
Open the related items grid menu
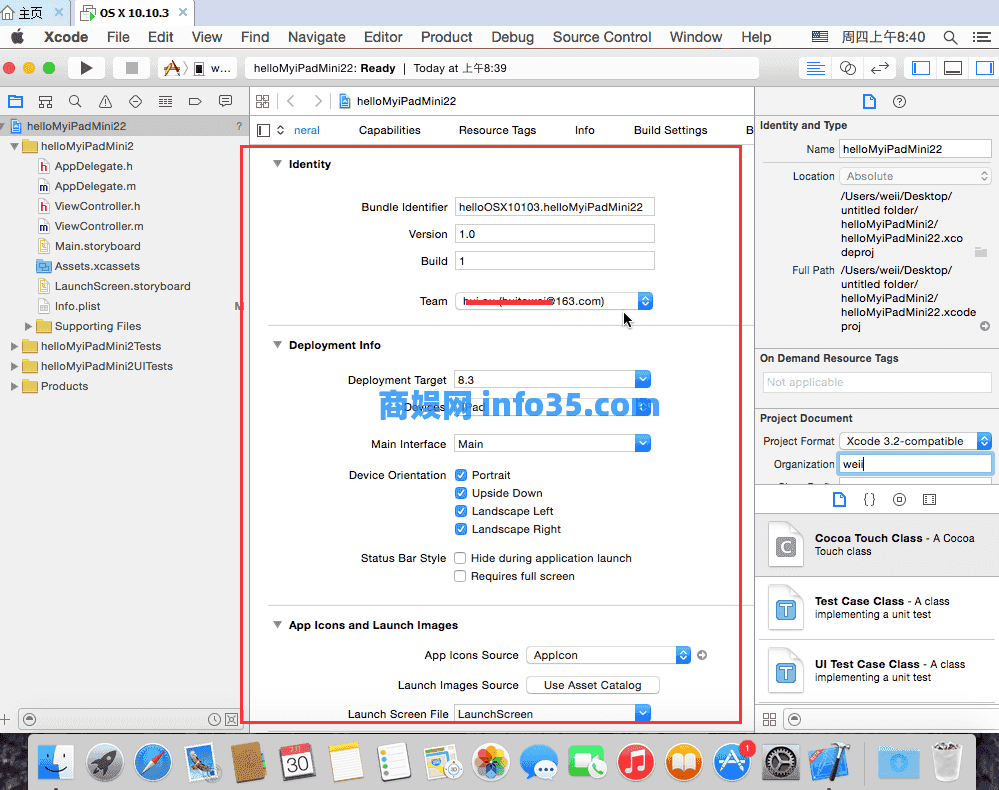click(x=262, y=101)
